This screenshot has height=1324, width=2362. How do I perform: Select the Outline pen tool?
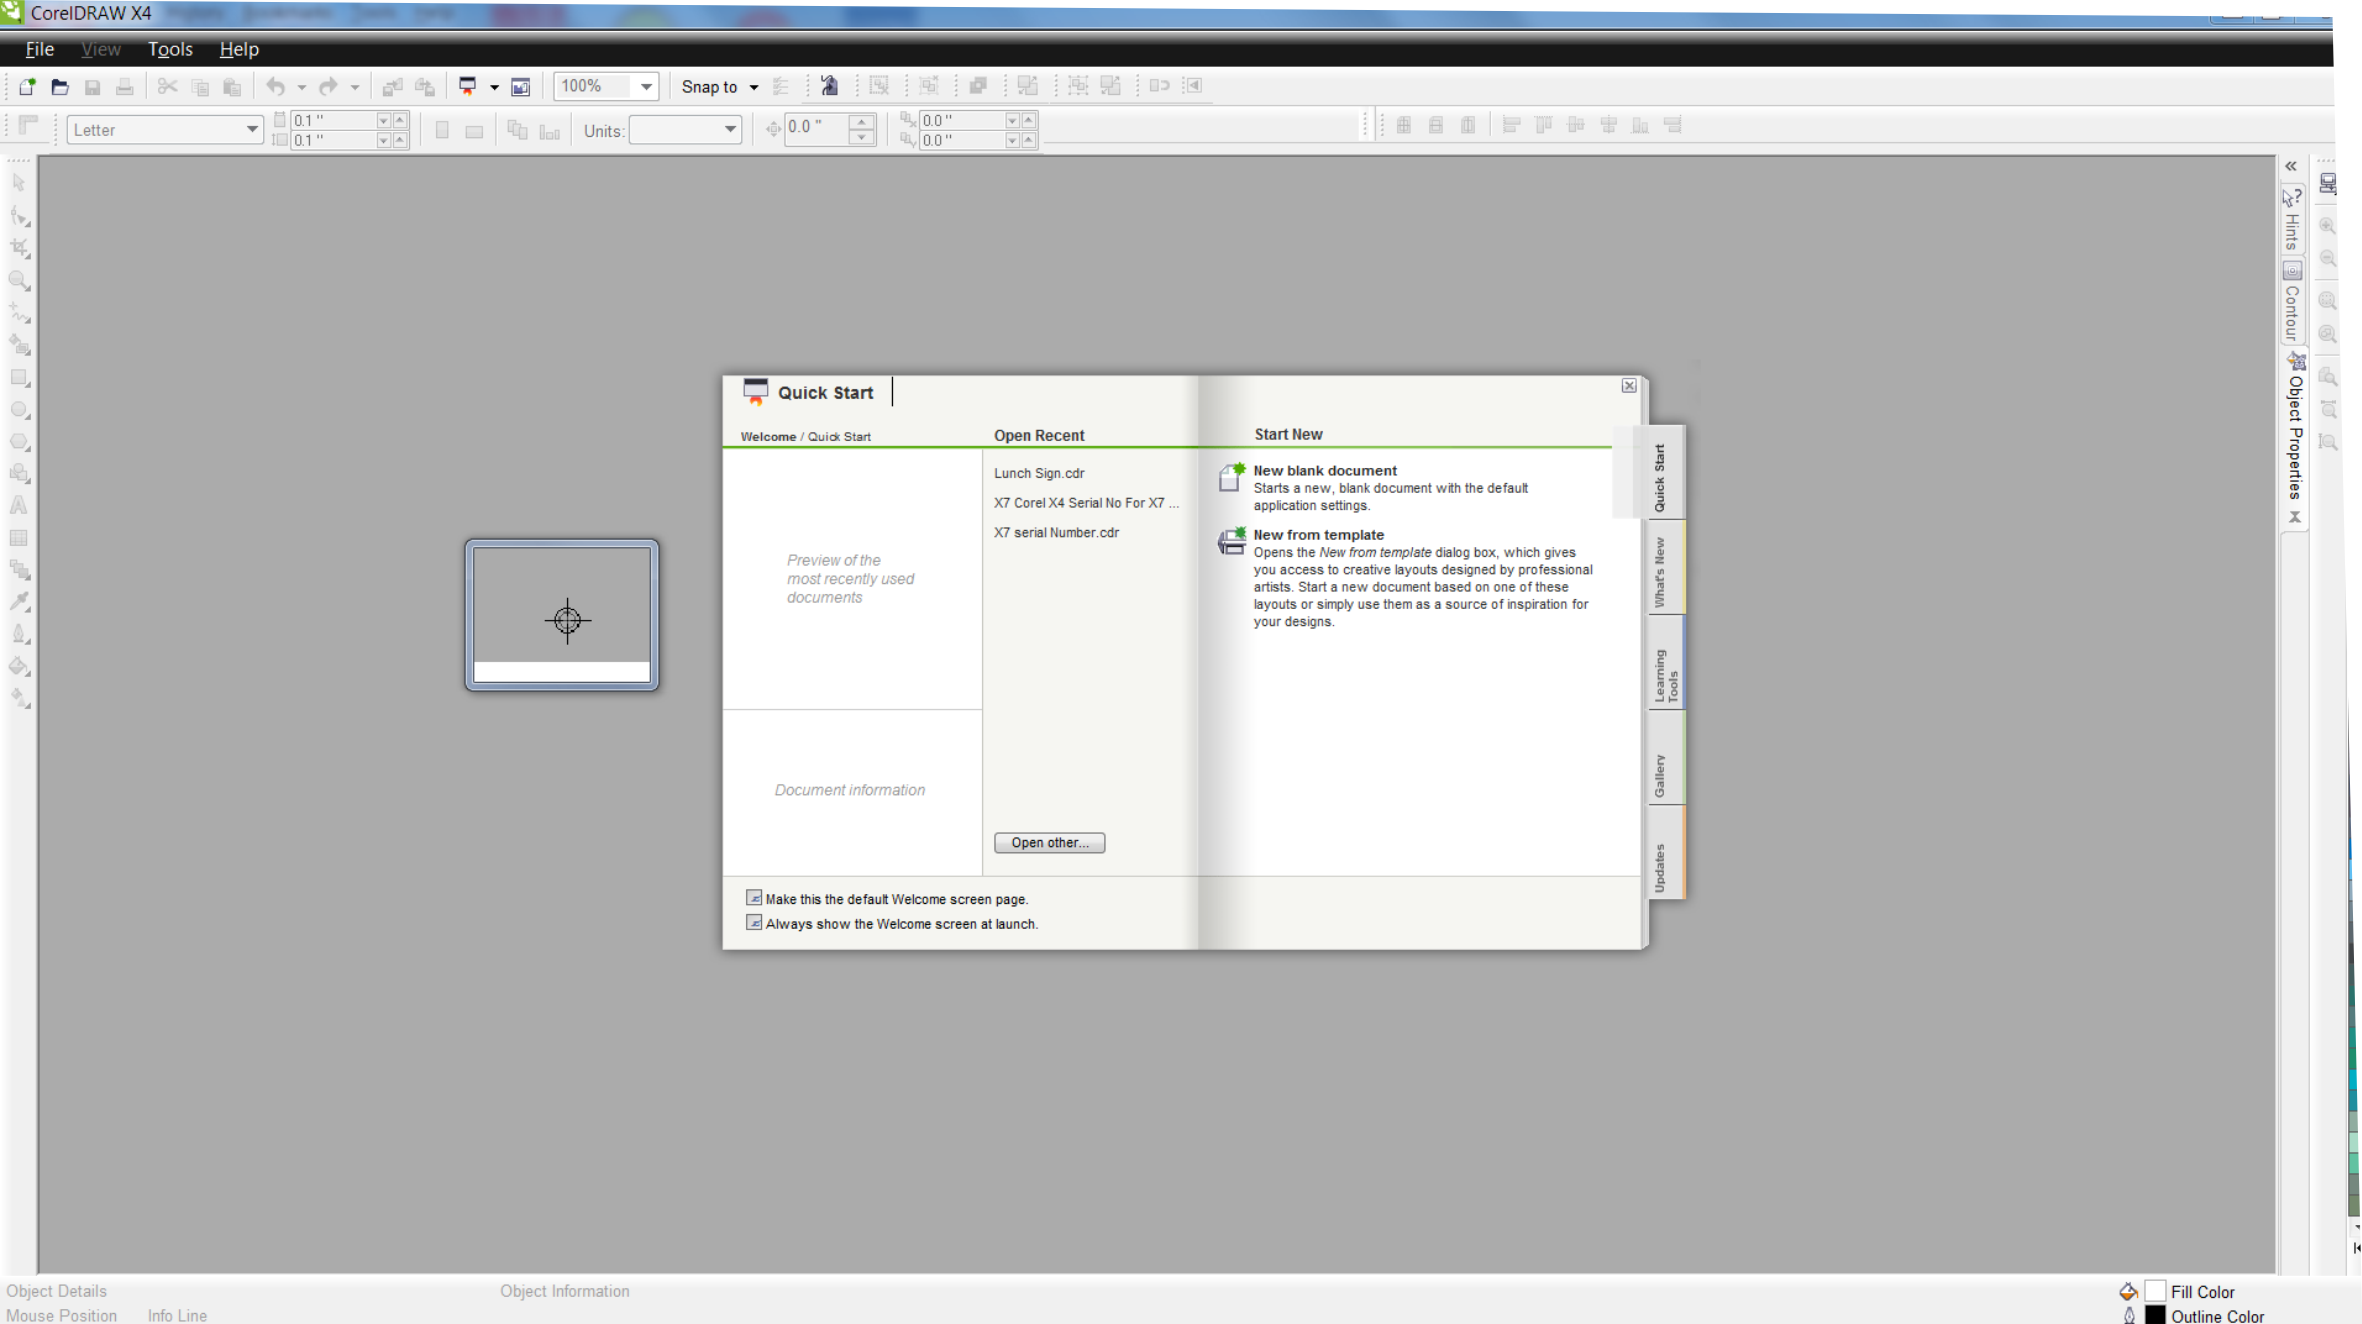click(19, 634)
